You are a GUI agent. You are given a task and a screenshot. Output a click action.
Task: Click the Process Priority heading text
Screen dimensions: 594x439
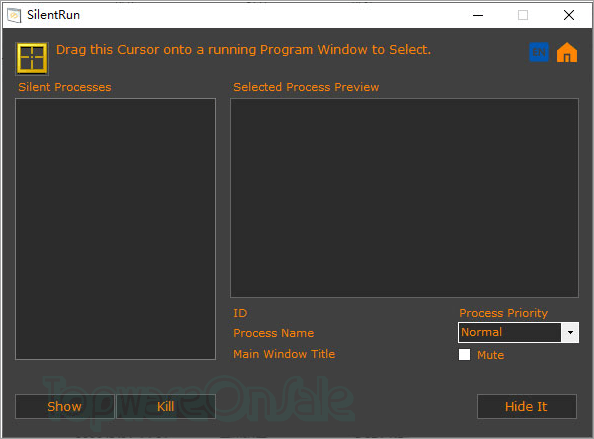click(x=503, y=313)
